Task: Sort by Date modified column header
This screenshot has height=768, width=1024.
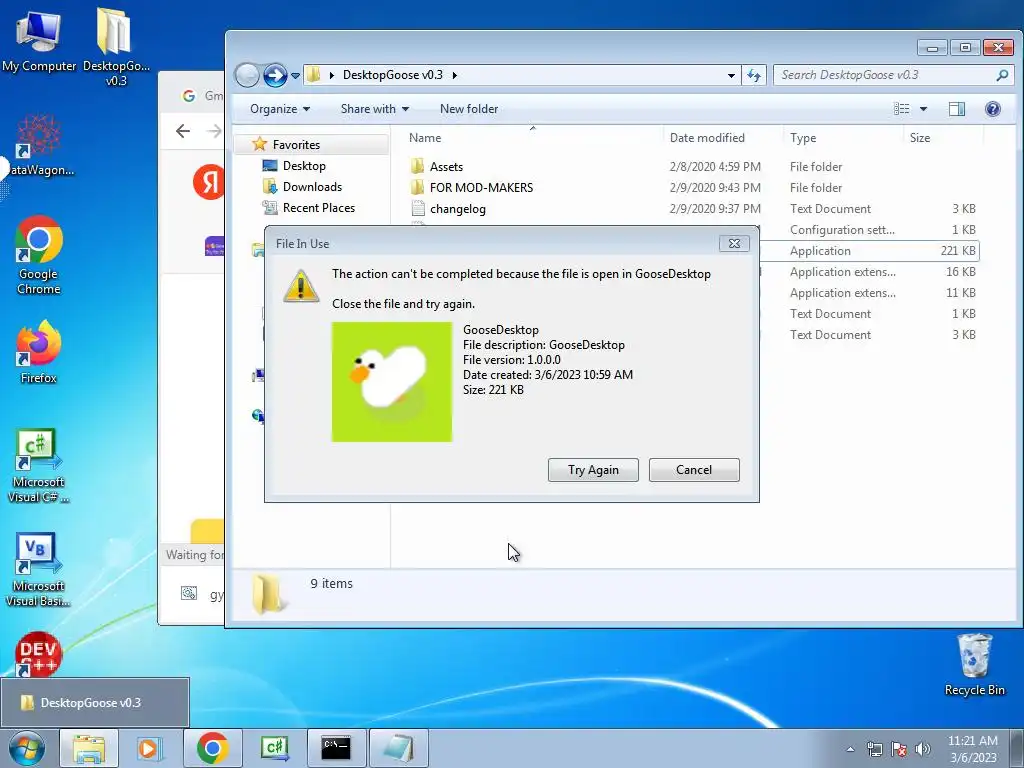Action: [722, 138]
